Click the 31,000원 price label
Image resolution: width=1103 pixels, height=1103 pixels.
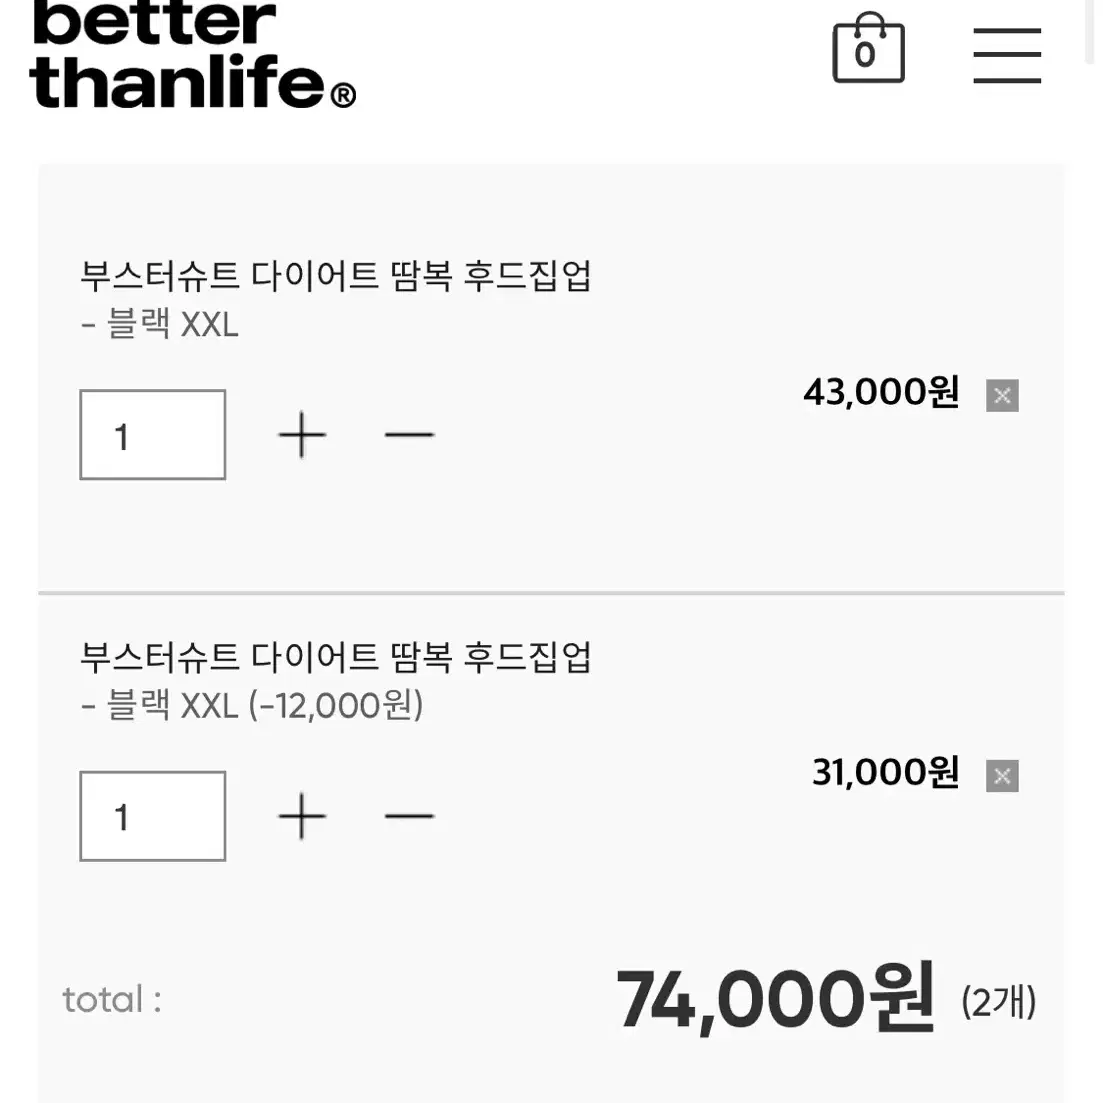point(886,773)
